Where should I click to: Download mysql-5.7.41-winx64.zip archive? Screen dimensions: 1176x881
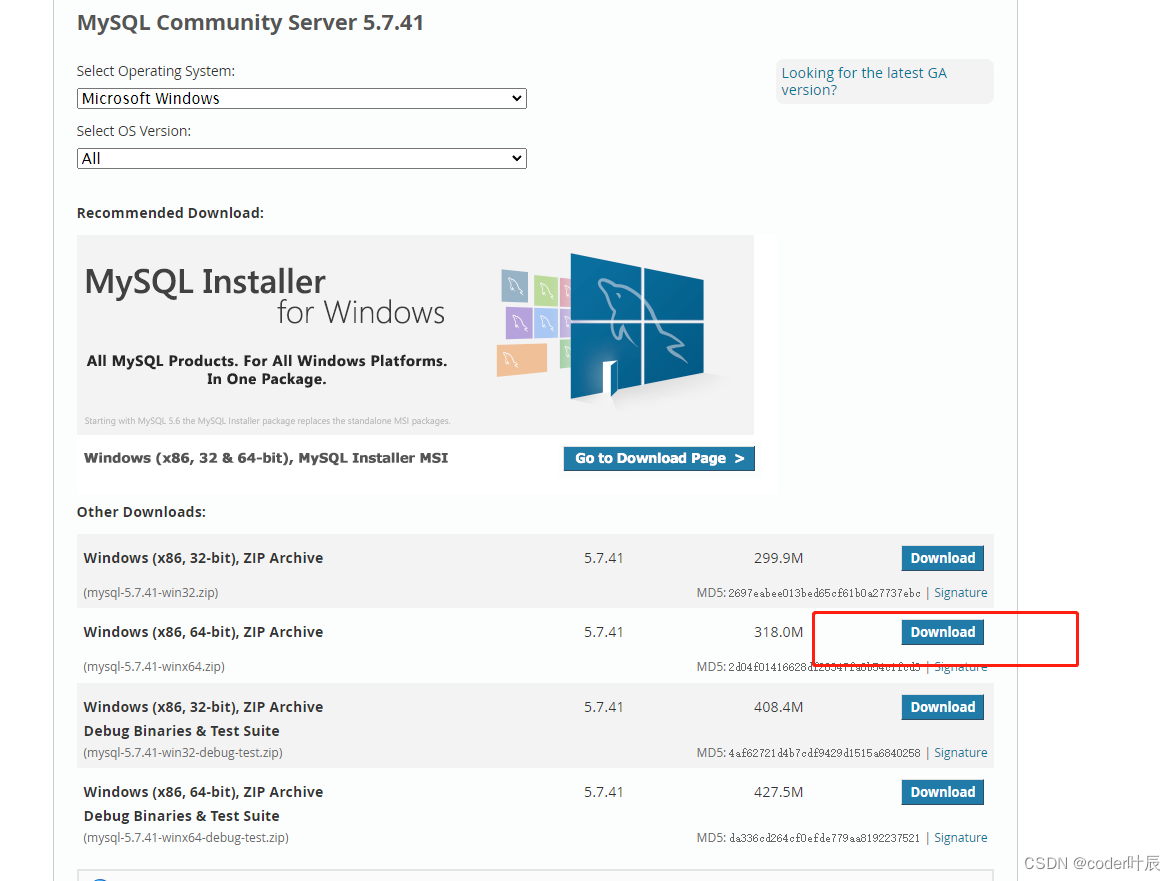tap(943, 632)
